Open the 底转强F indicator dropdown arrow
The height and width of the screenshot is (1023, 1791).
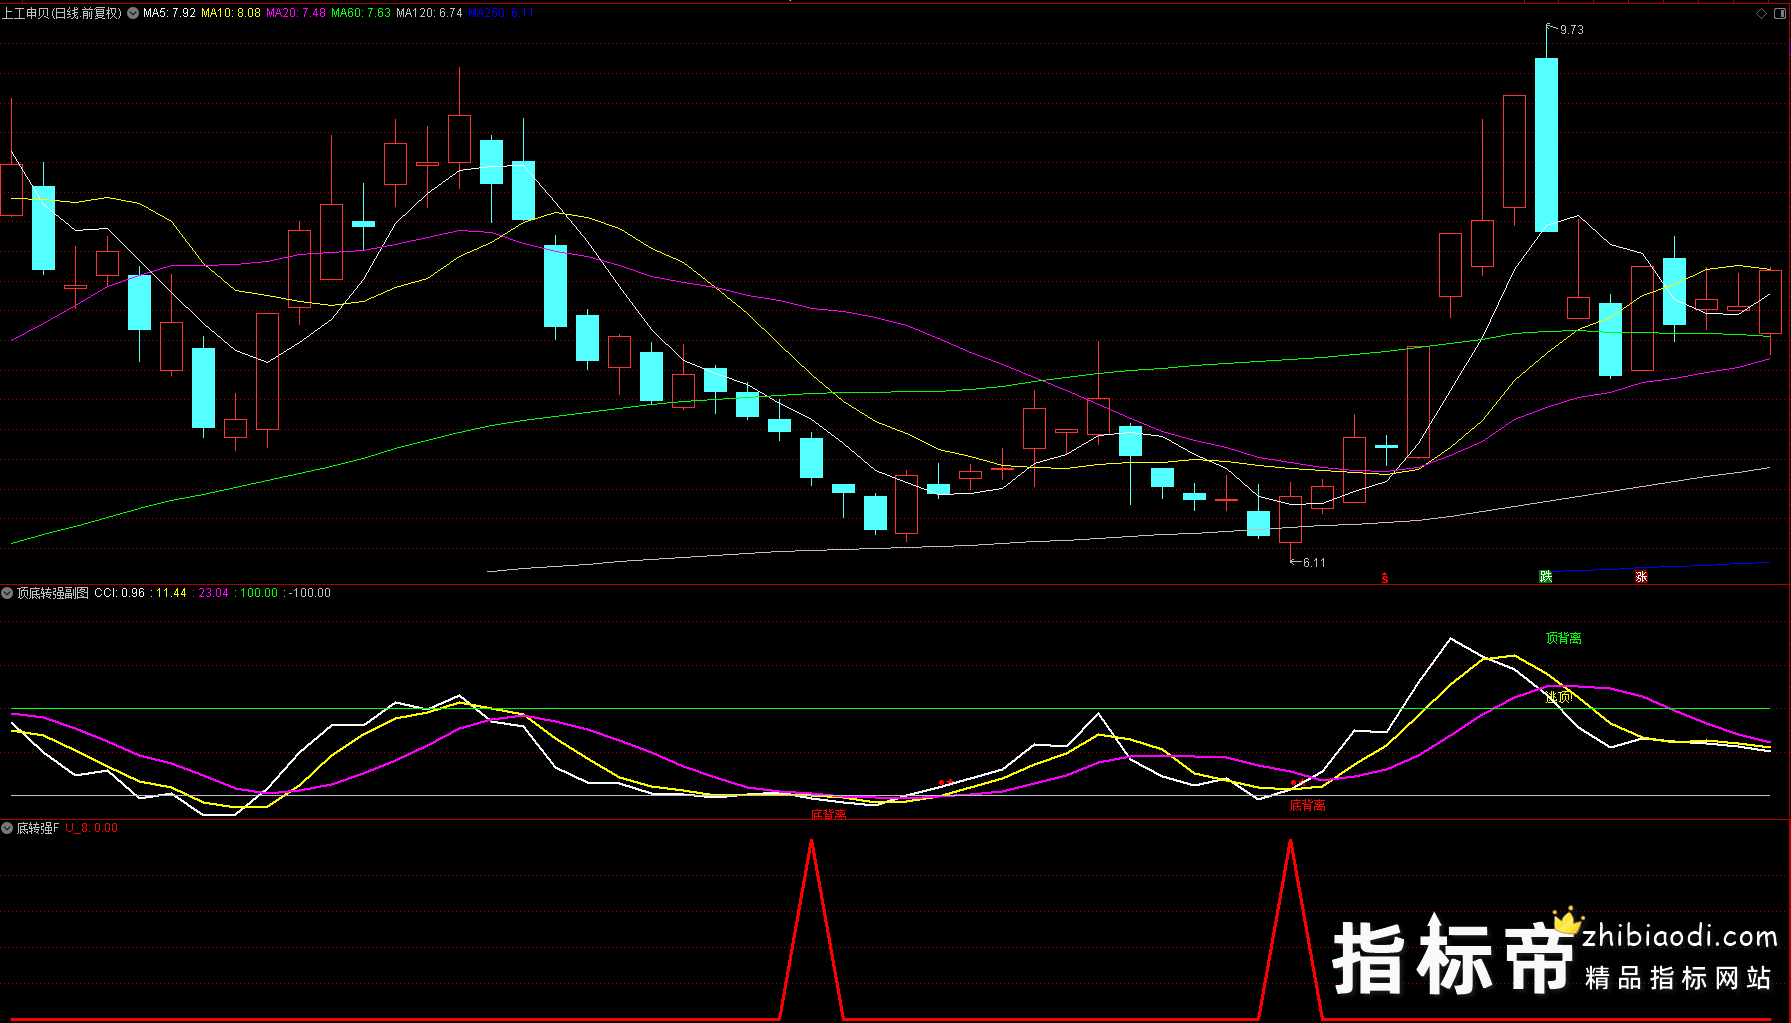(7, 828)
